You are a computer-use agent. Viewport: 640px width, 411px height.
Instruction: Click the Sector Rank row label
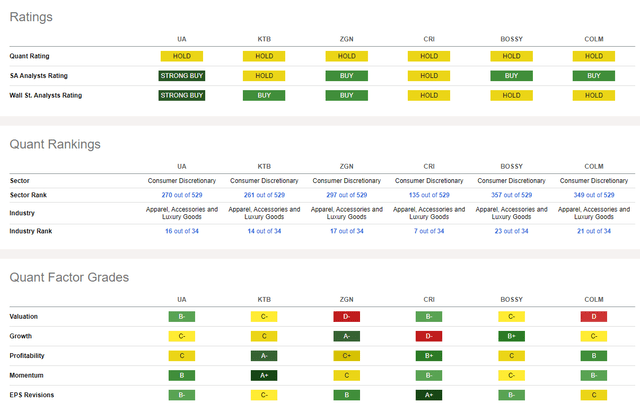point(28,195)
